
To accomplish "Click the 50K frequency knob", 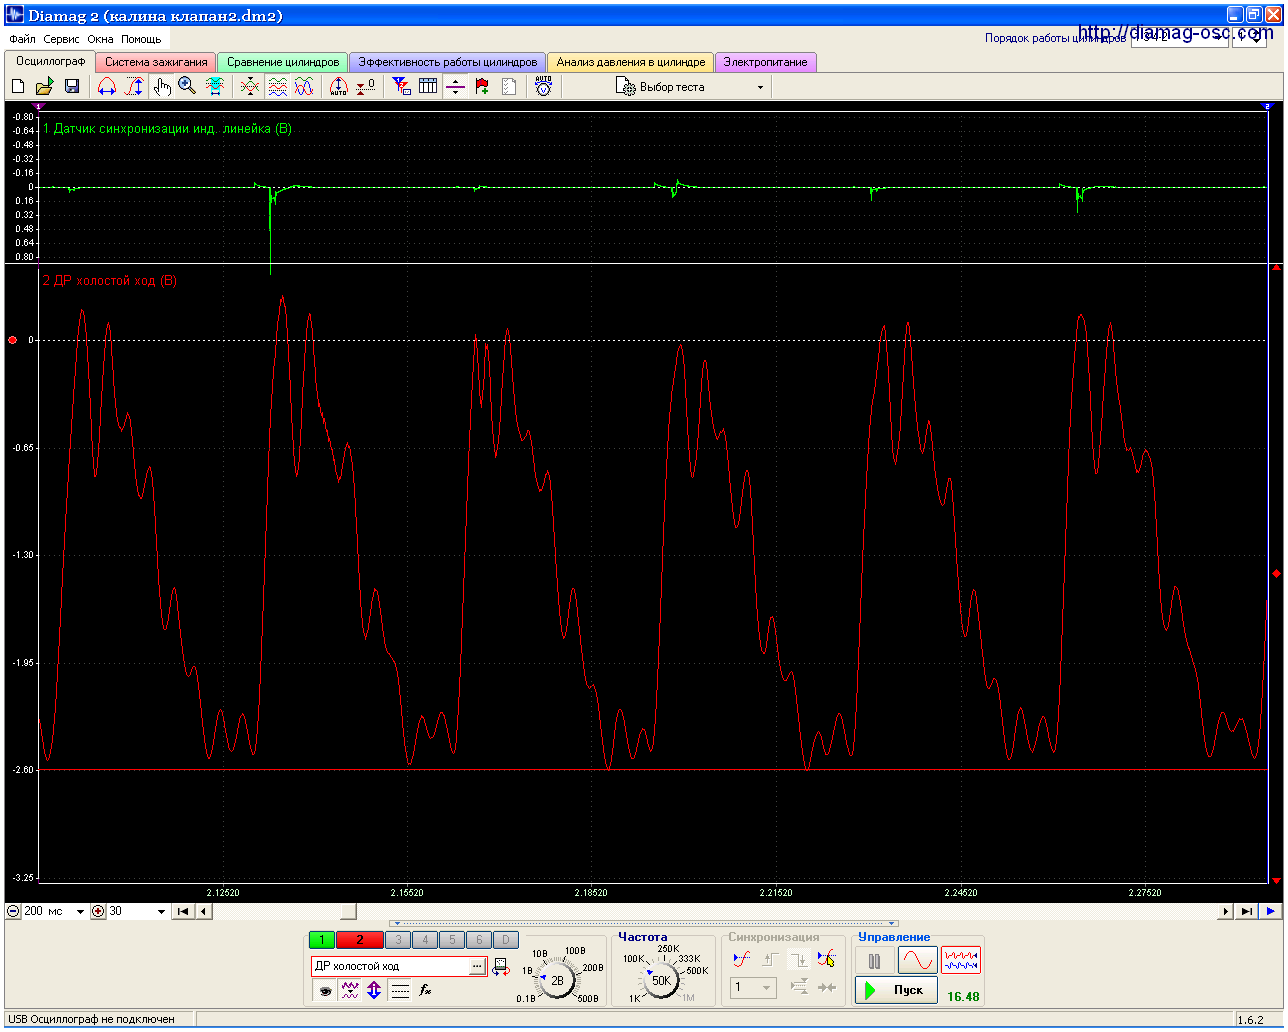I will [661, 980].
